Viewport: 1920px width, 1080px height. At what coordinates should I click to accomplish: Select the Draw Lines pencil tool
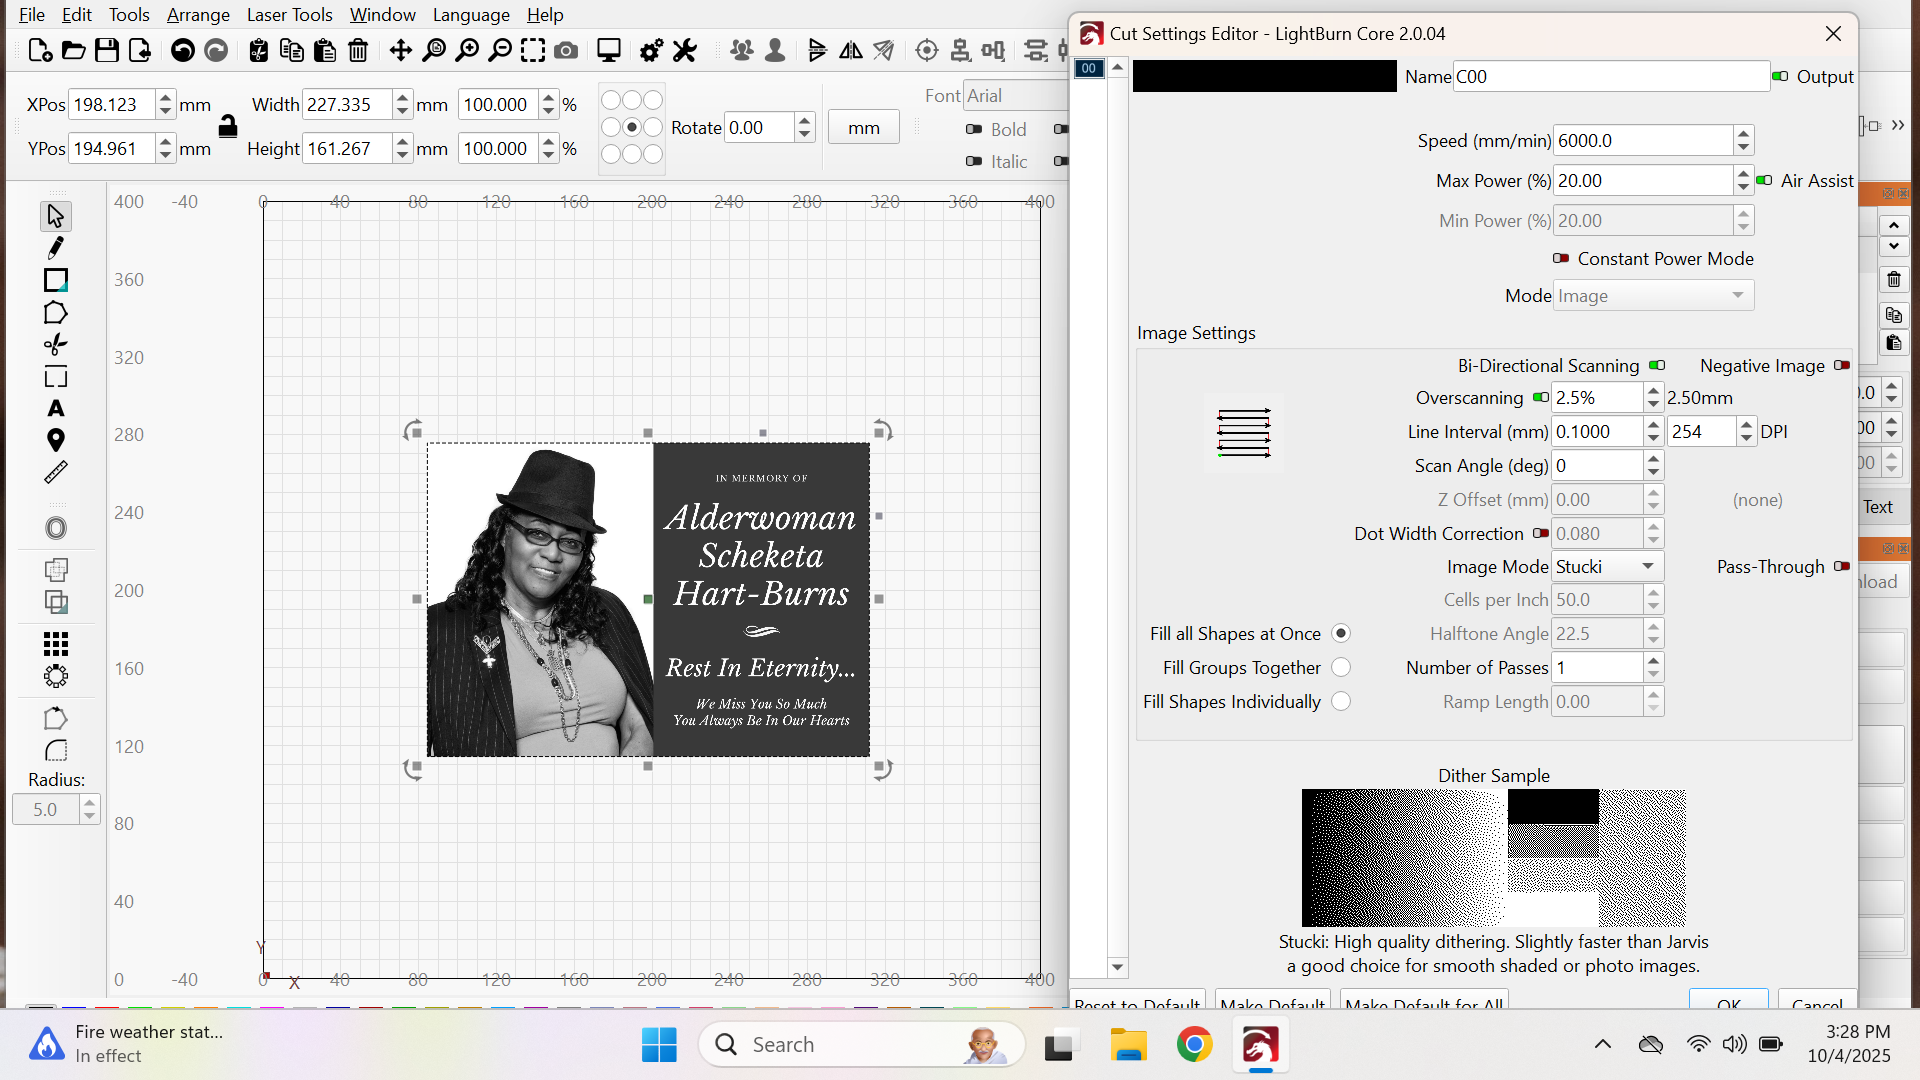(56, 248)
